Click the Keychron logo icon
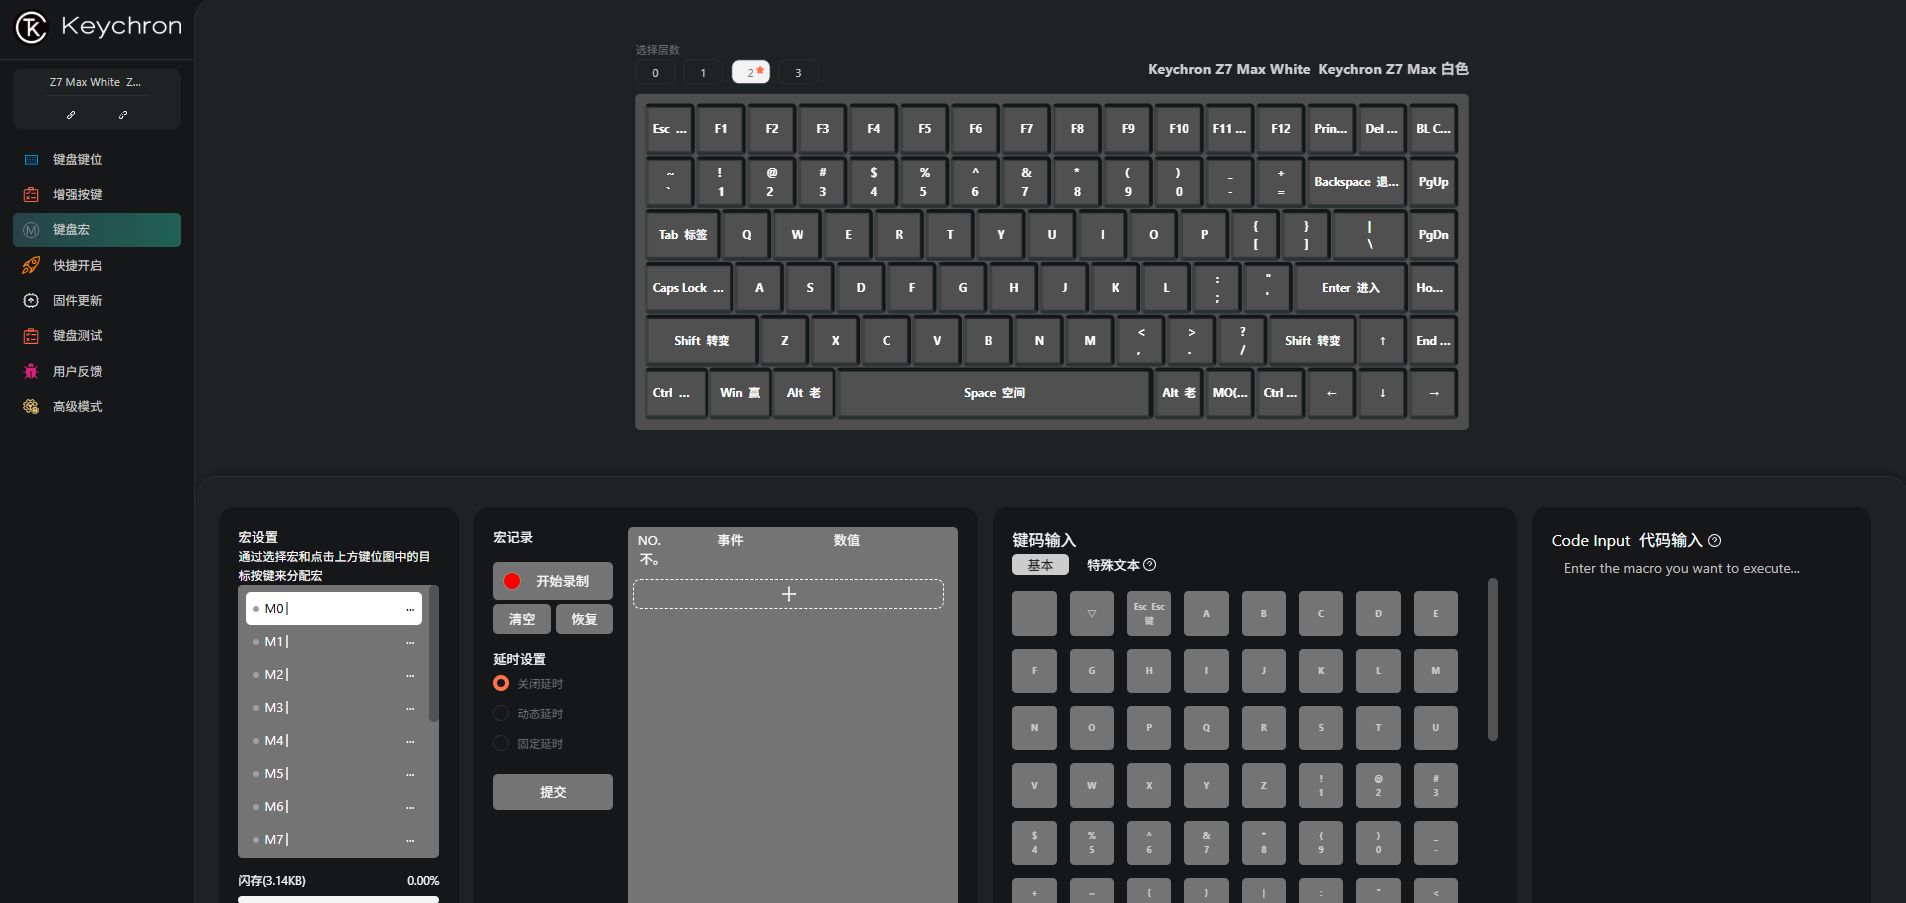 31,27
